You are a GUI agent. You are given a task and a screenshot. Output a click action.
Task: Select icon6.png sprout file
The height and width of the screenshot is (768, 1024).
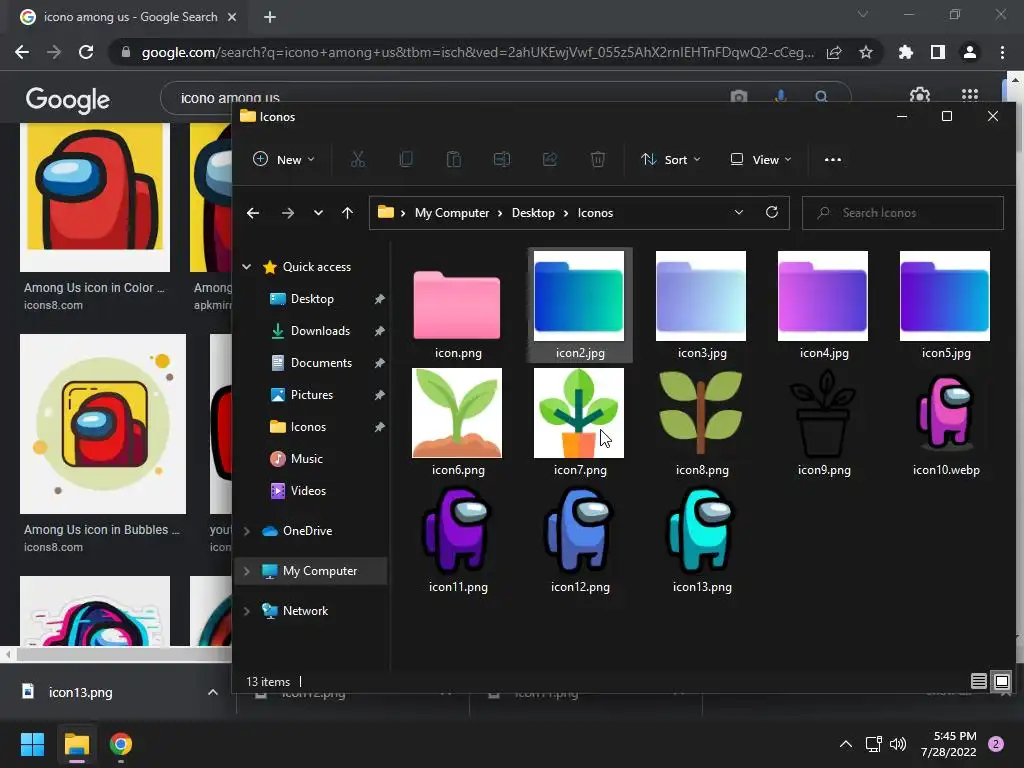pos(457,423)
